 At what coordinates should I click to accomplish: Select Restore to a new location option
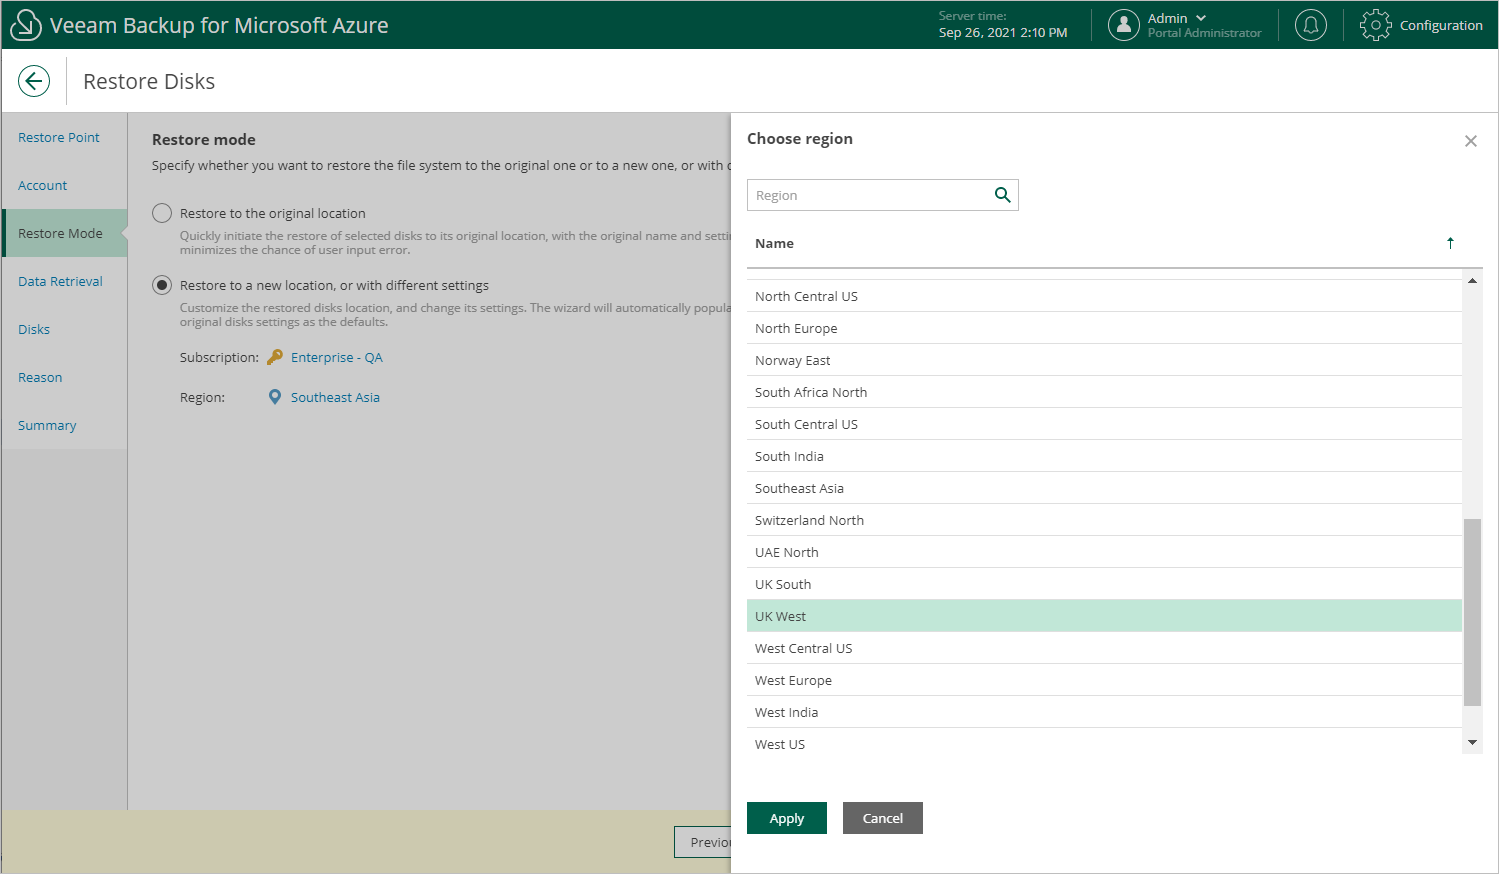click(x=162, y=285)
